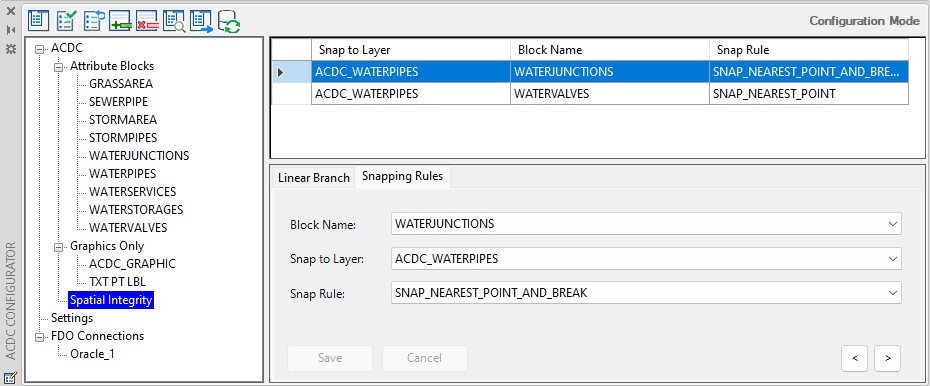Click the first form-view toolbar icon

tap(39, 21)
